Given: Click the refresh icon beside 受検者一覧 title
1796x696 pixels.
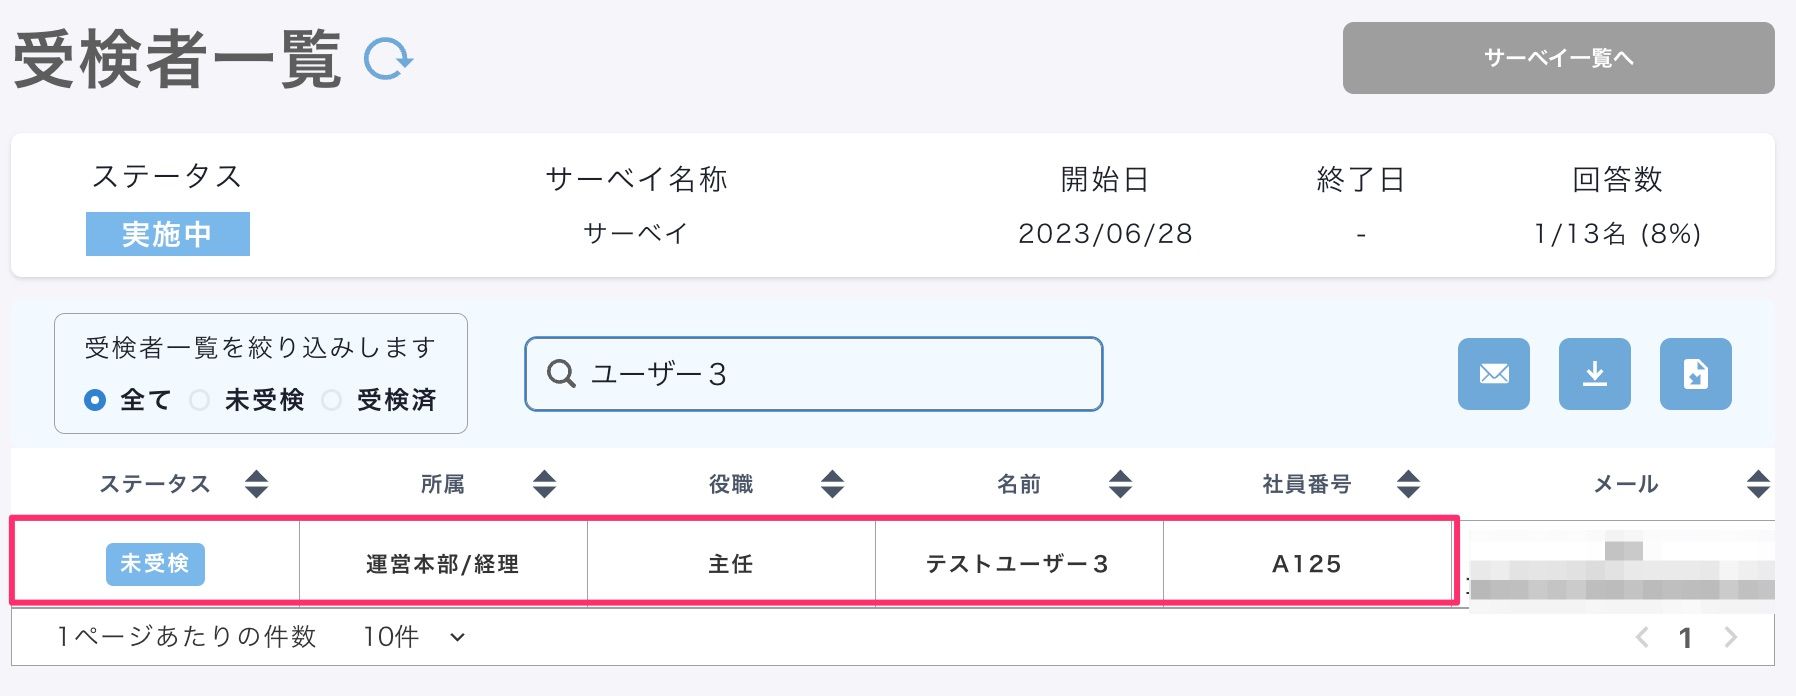Looking at the screenshot, I should (x=388, y=59).
